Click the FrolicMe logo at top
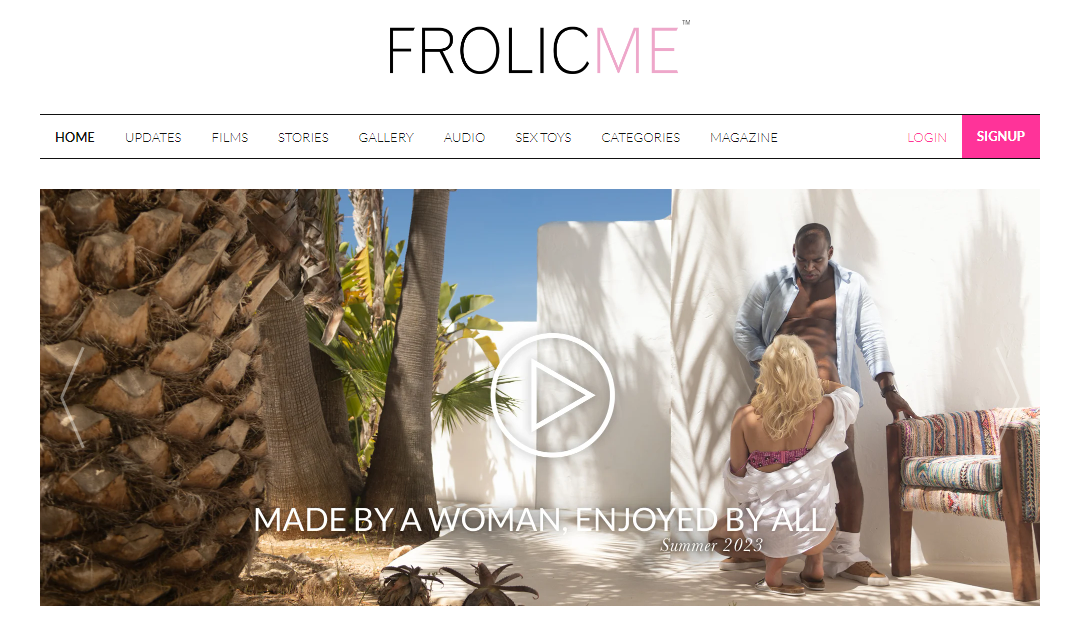Viewport: 1078px width, 622px height. (538, 48)
